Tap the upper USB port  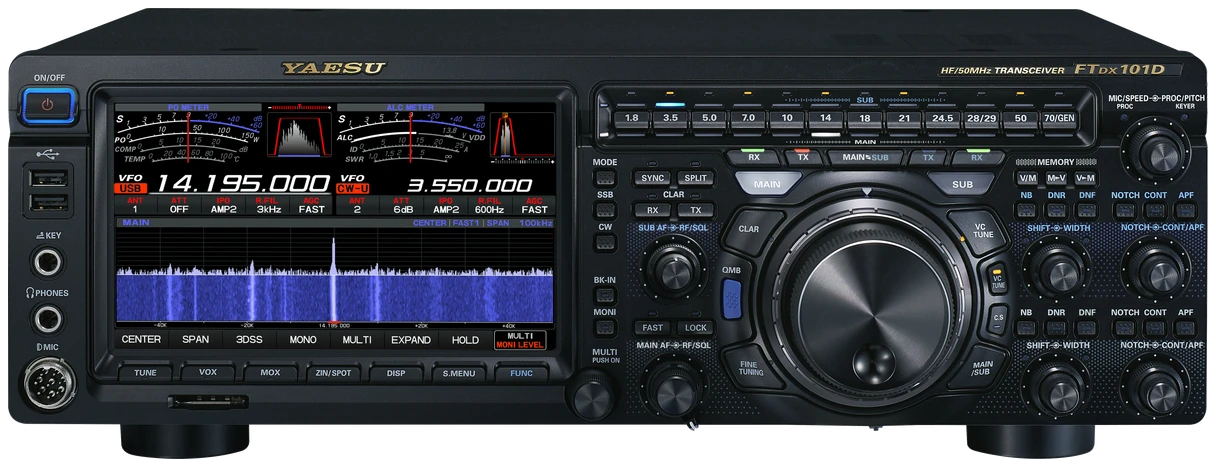pos(49,179)
